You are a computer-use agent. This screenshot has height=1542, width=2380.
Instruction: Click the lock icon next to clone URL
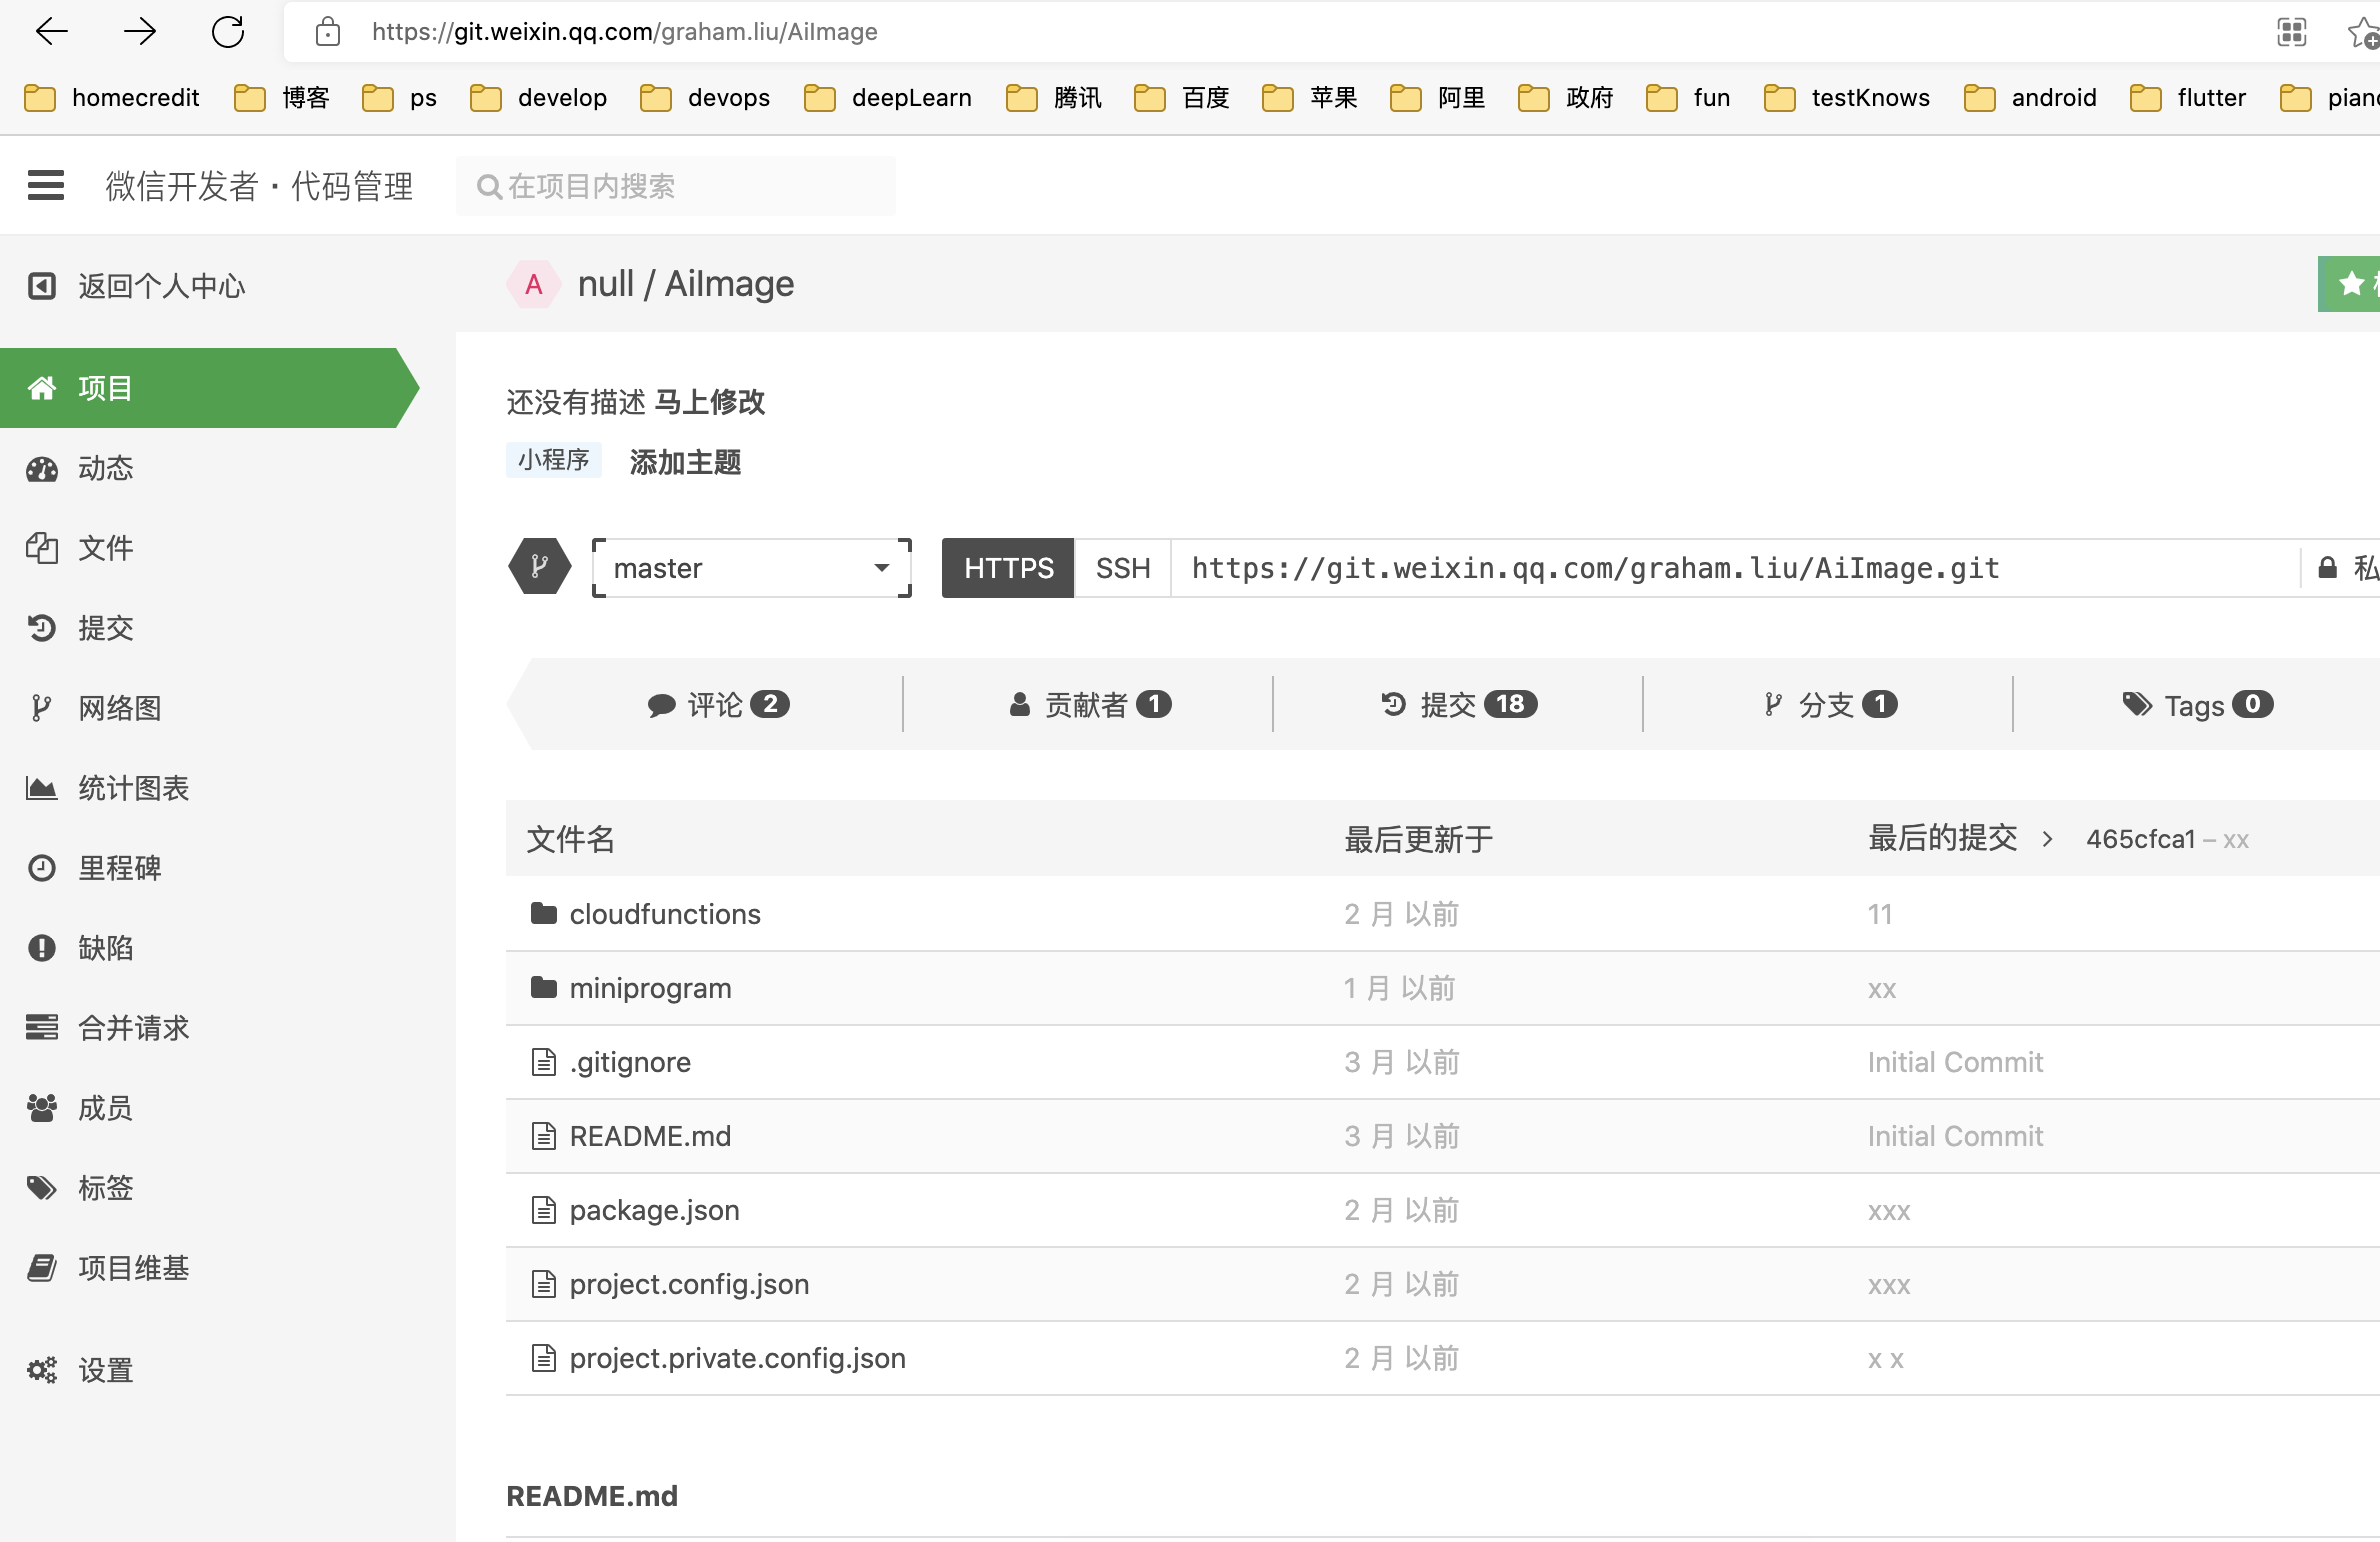[2328, 567]
